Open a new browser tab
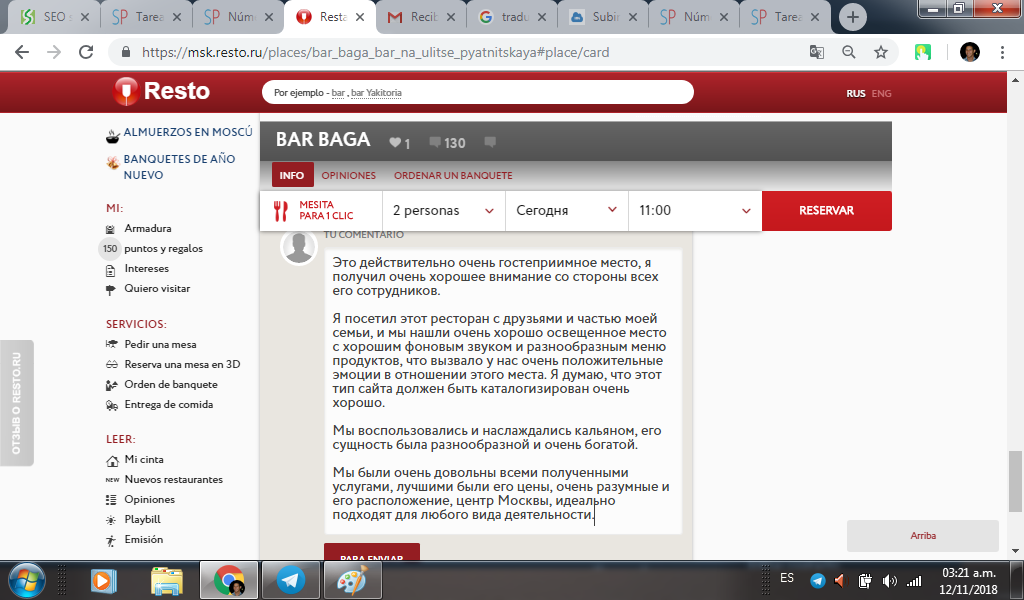 point(852,17)
